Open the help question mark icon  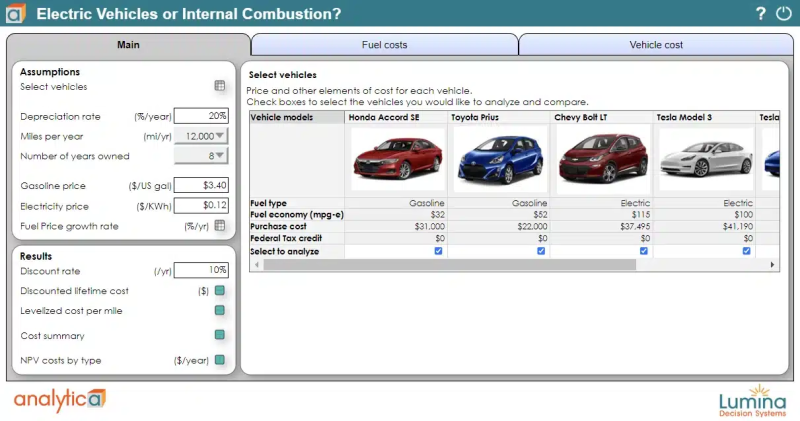[x=761, y=13]
